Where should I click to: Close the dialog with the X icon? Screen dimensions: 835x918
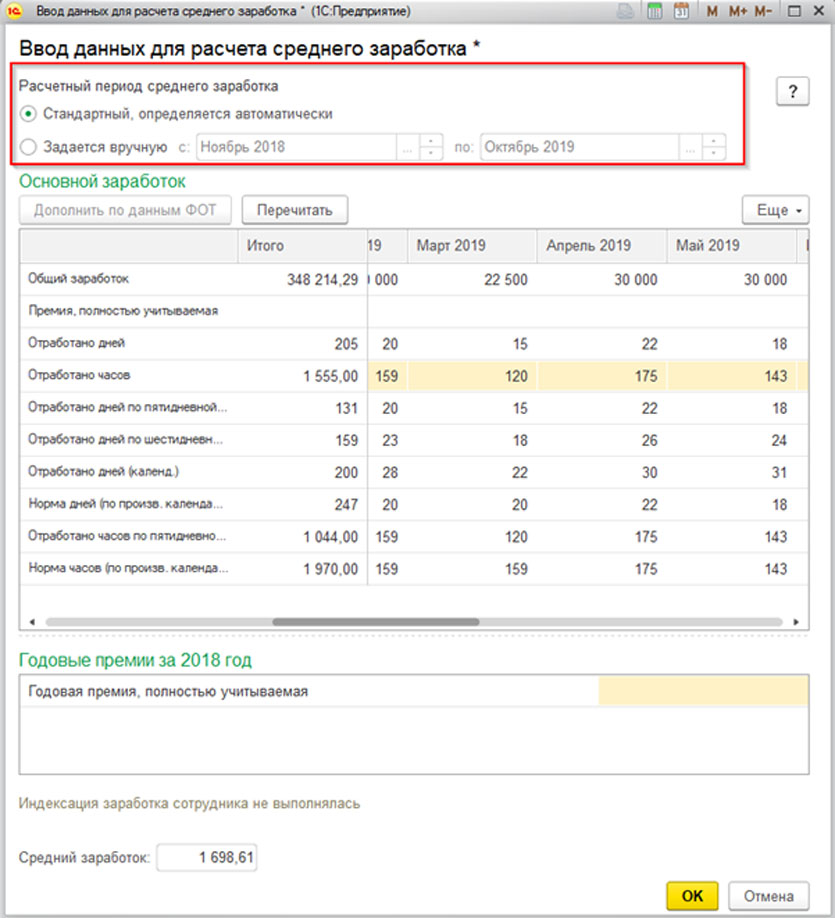(x=819, y=11)
